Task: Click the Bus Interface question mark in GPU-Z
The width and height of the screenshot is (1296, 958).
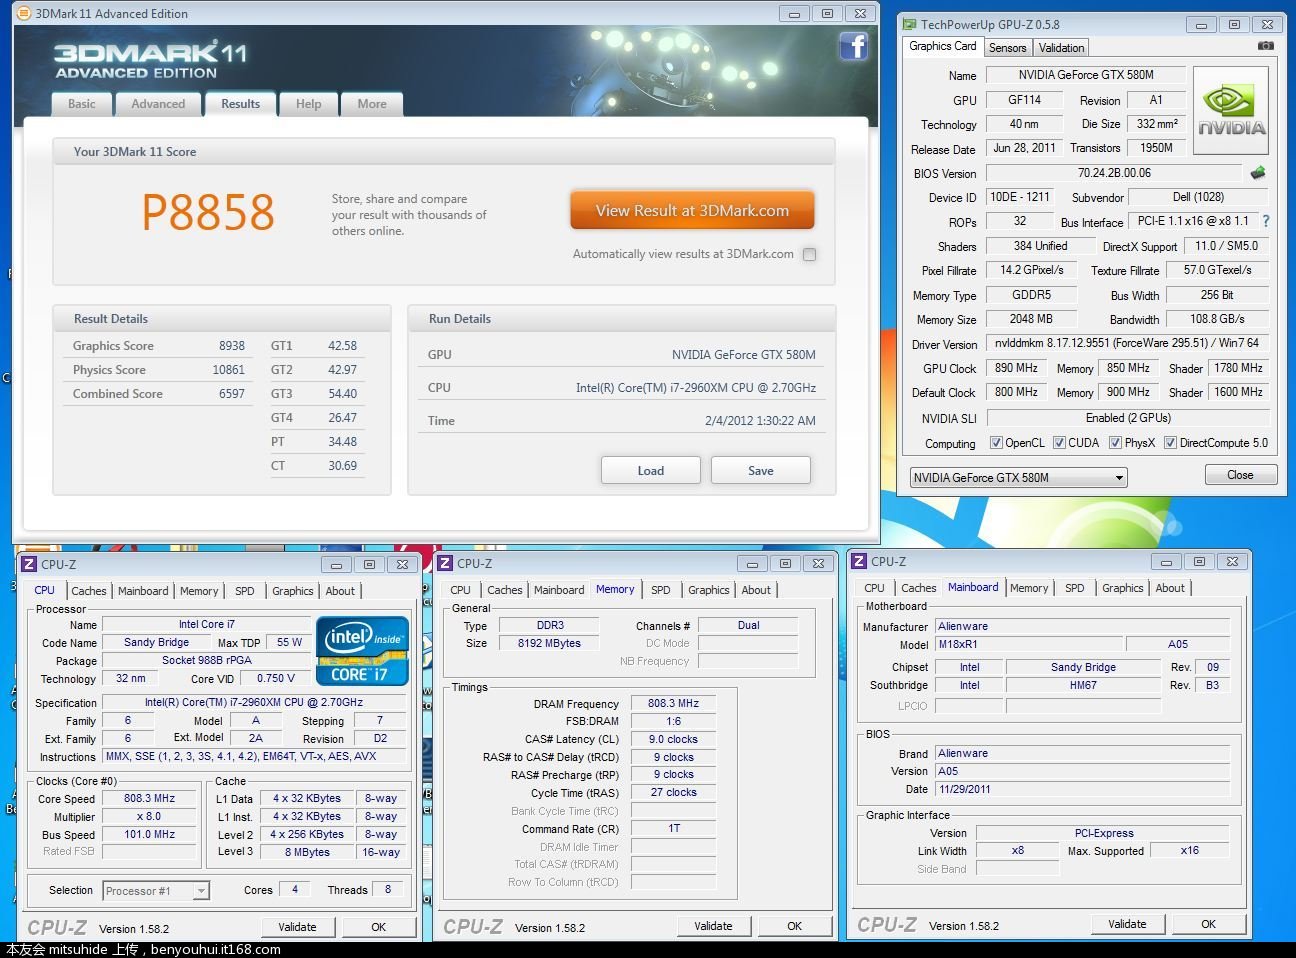Action: click(x=1266, y=221)
